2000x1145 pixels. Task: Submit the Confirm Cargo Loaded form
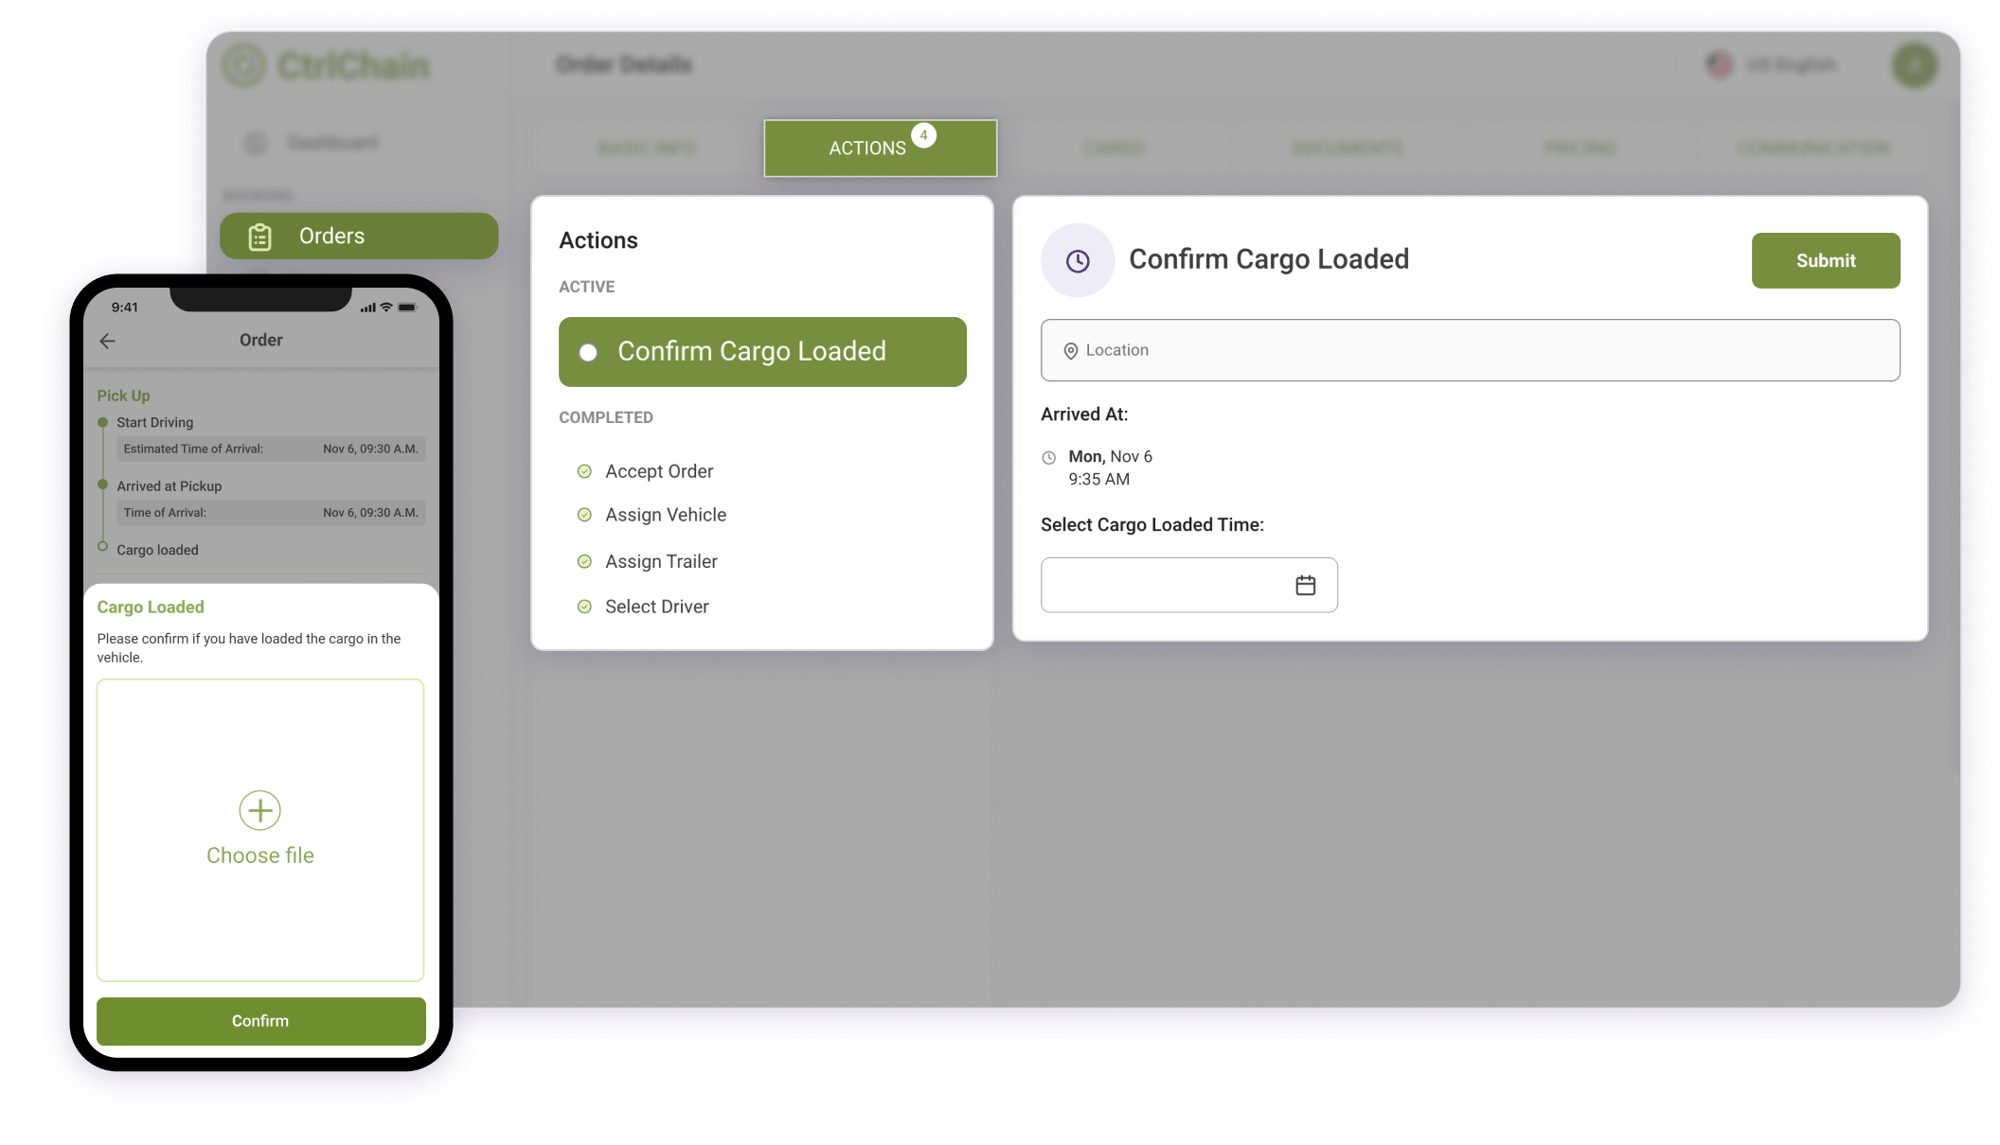1824,259
